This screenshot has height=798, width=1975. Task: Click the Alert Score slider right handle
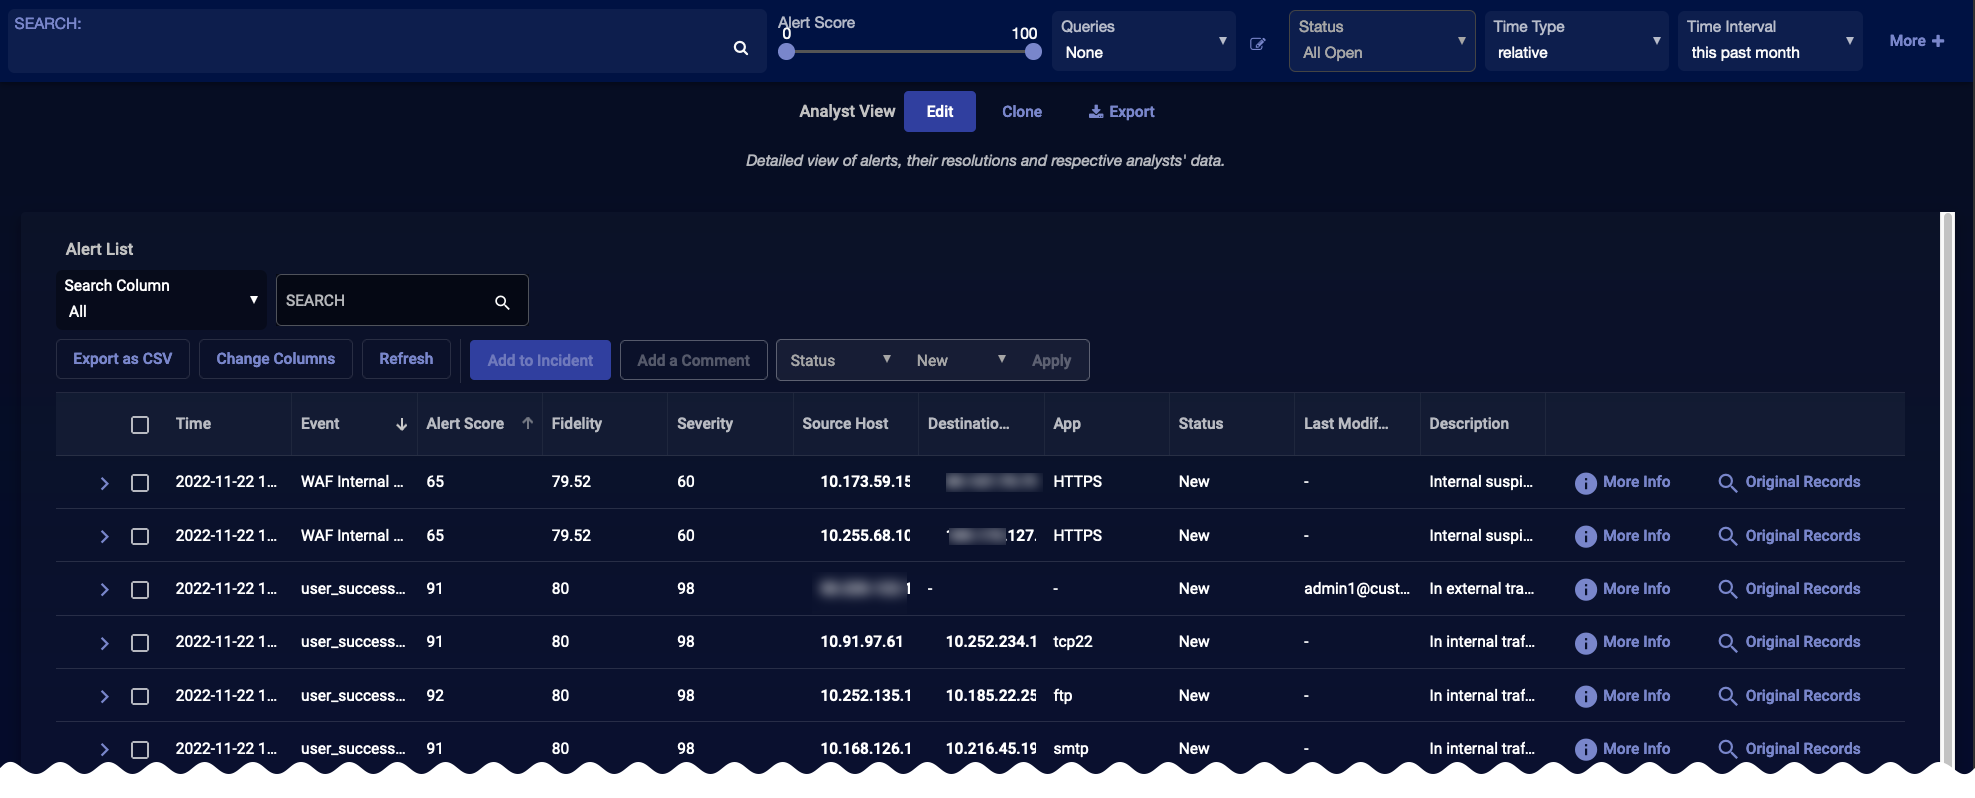[x=1033, y=52]
